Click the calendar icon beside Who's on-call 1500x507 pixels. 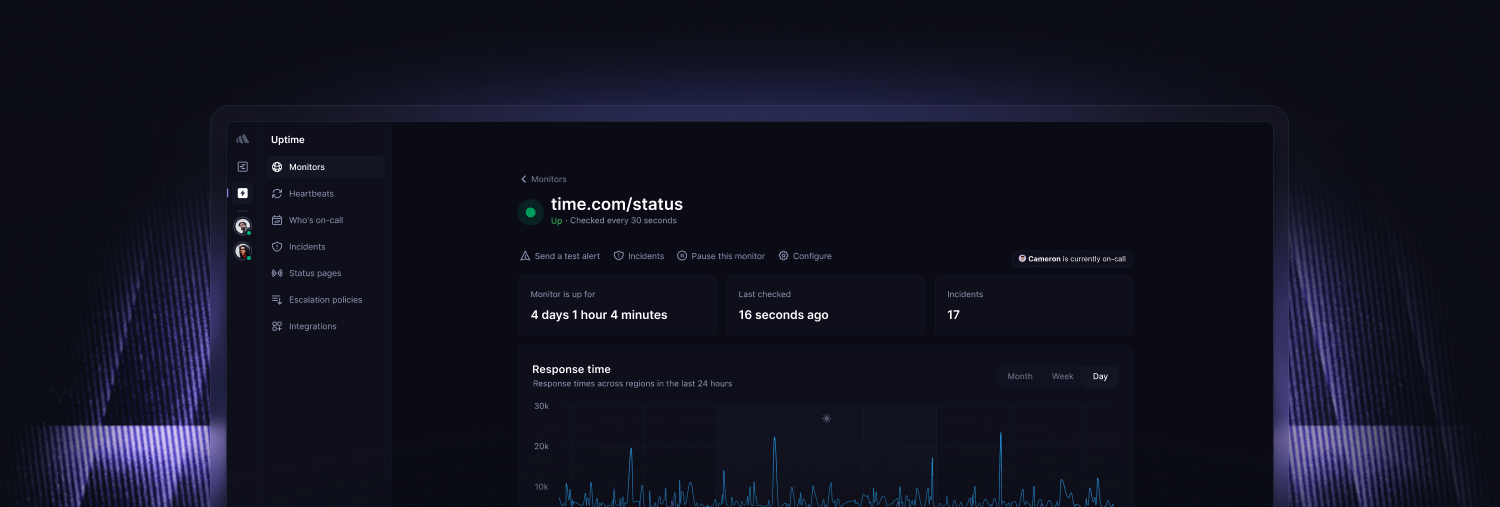click(277, 220)
